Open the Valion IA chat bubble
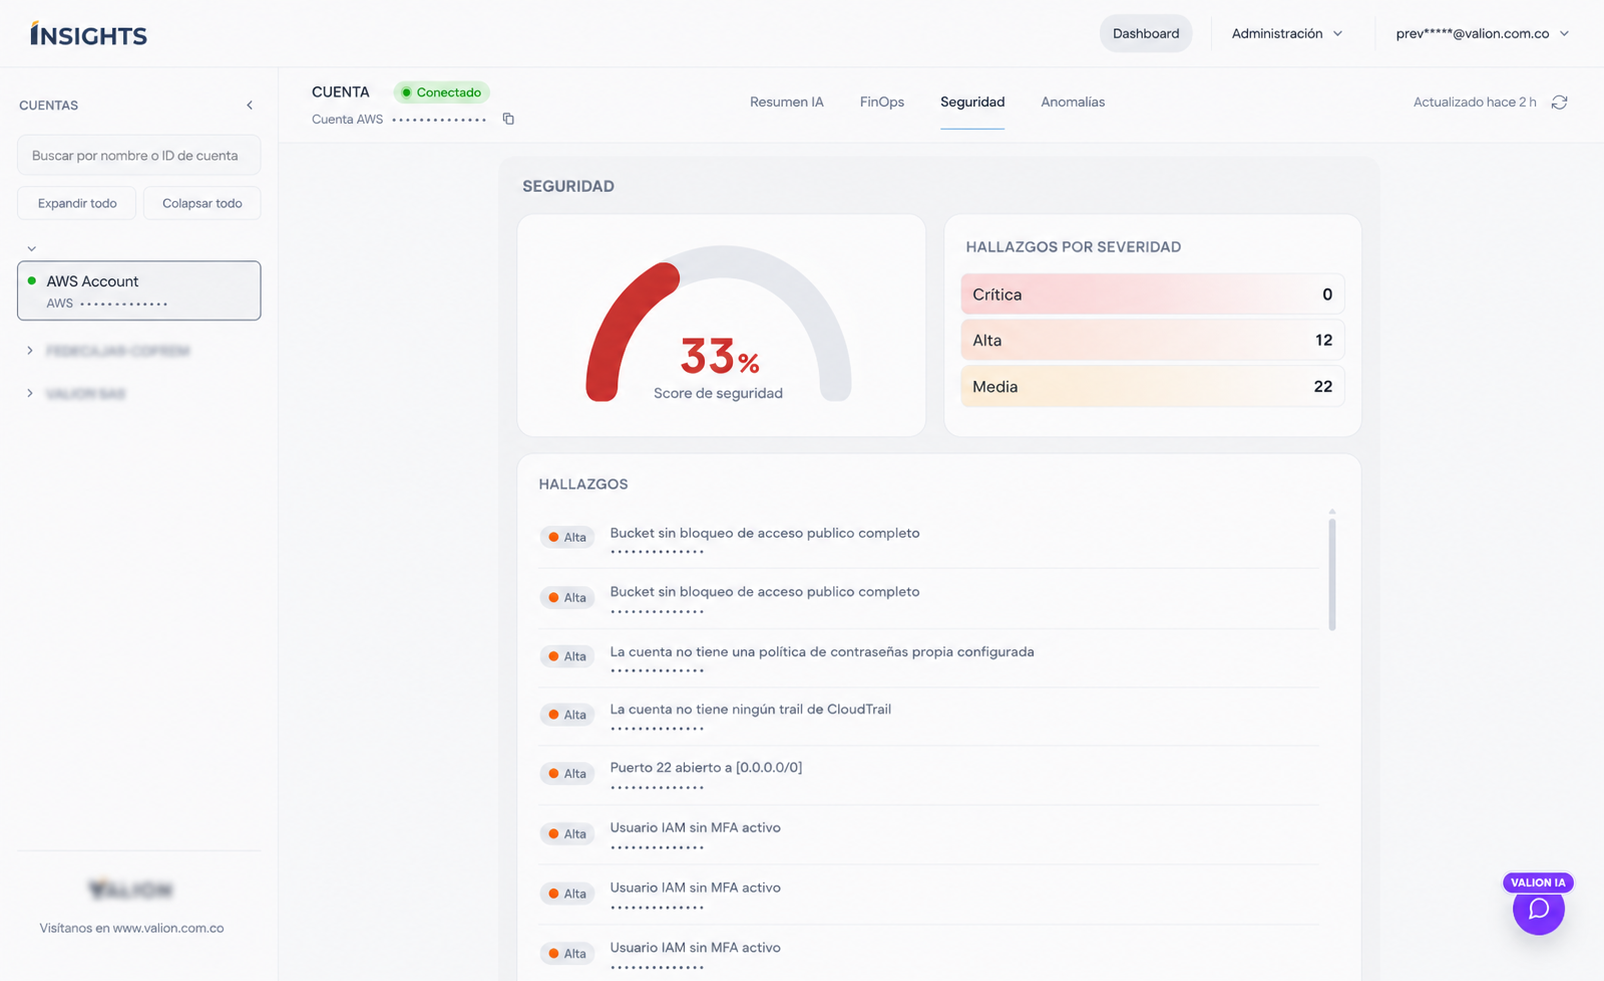This screenshot has width=1604, height=981. 1538,909
